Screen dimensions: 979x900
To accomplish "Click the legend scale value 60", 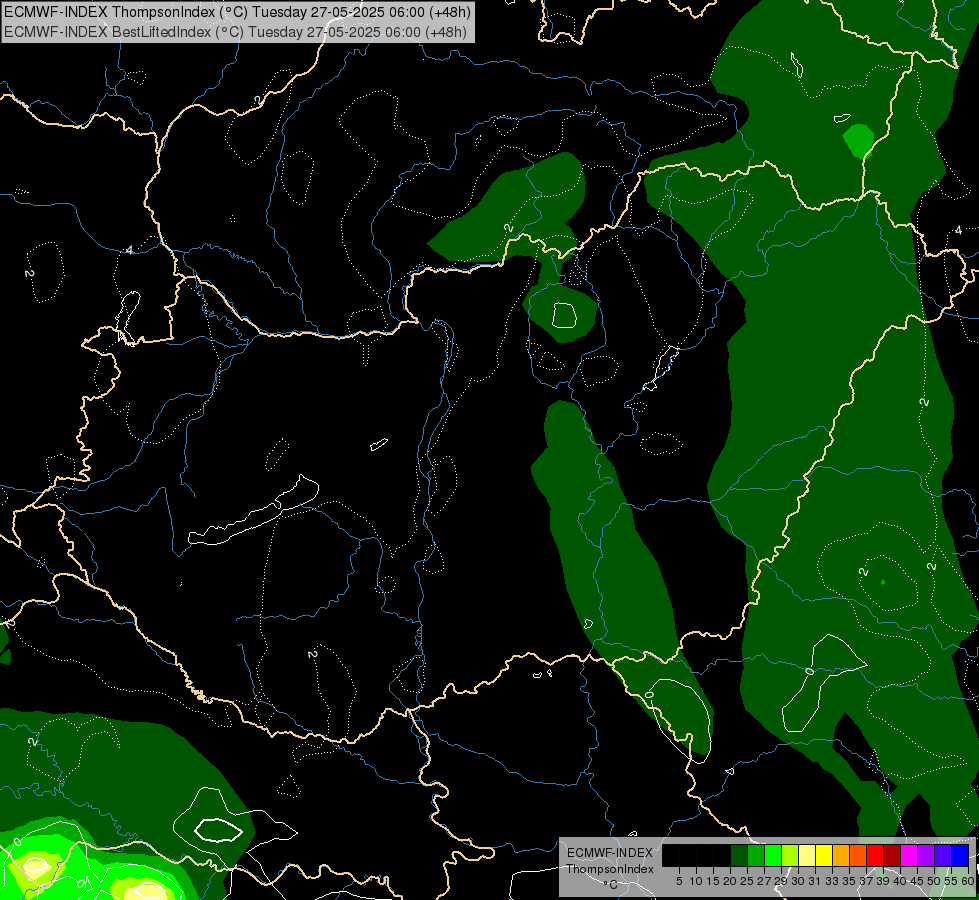I will (968, 881).
